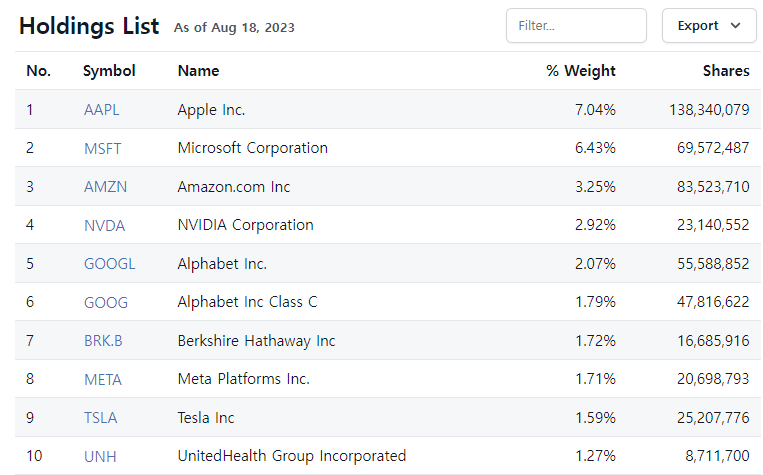The width and height of the screenshot is (763, 475).
Task: Open the GOOG ticker link
Action: point(105,302)
